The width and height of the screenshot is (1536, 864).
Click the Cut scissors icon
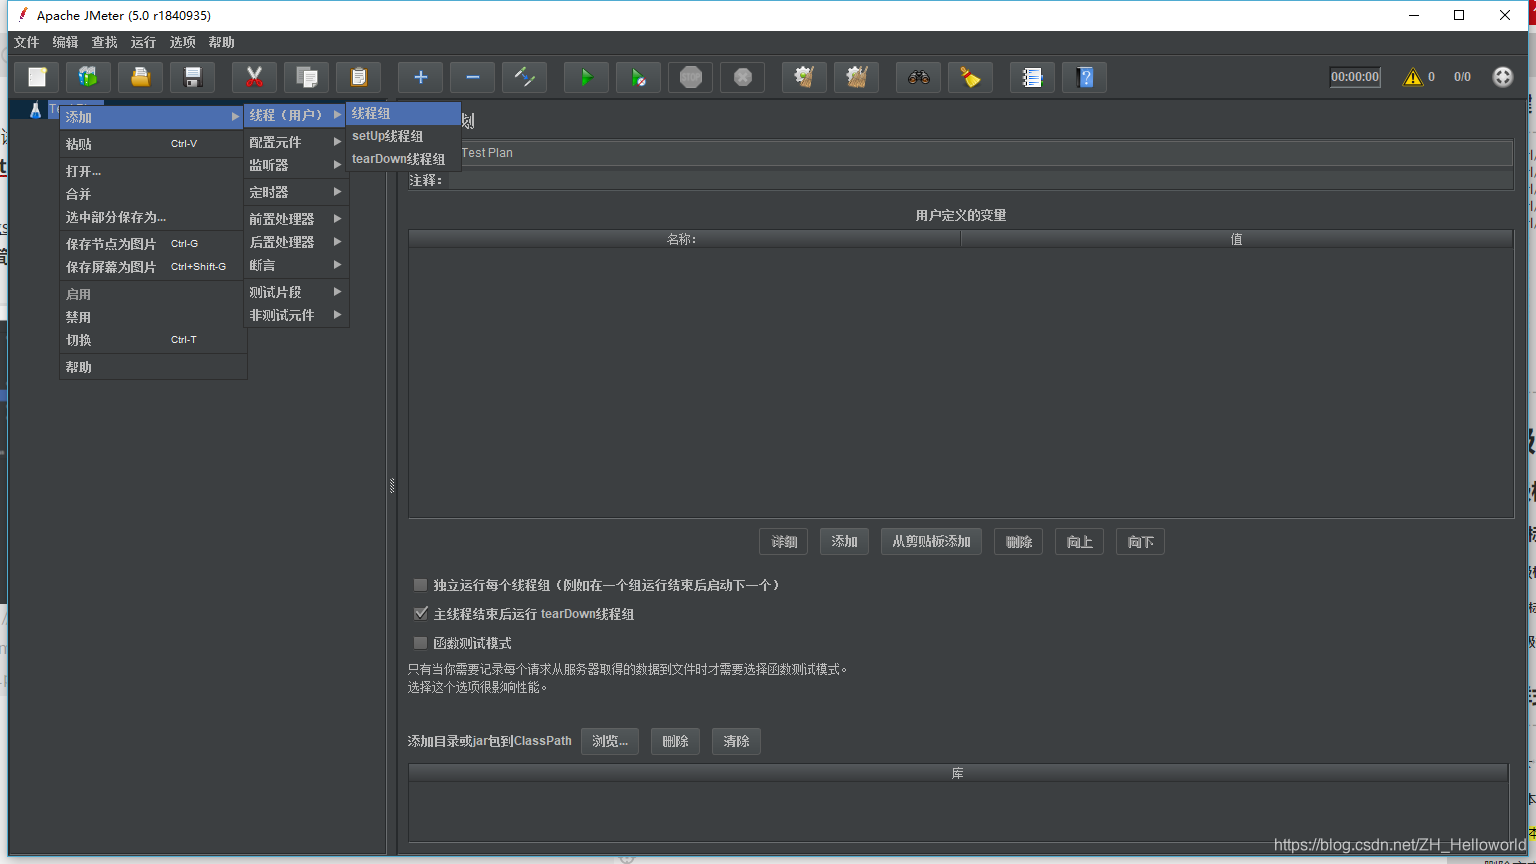(255, 77)
